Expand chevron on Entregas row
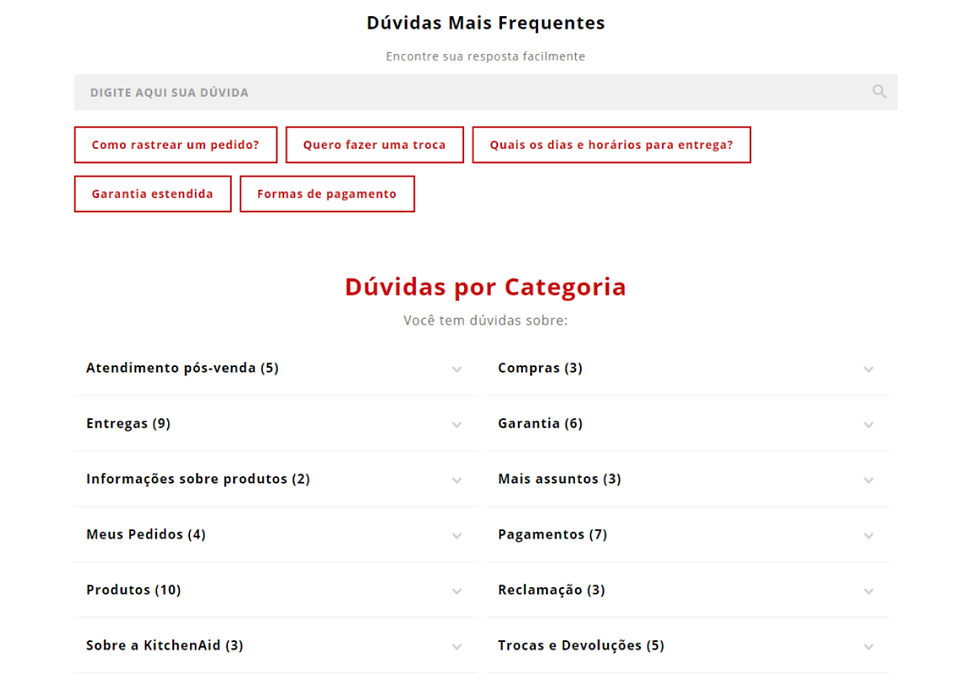This screenshot has height=700, width=980. [x=457, y=425]
